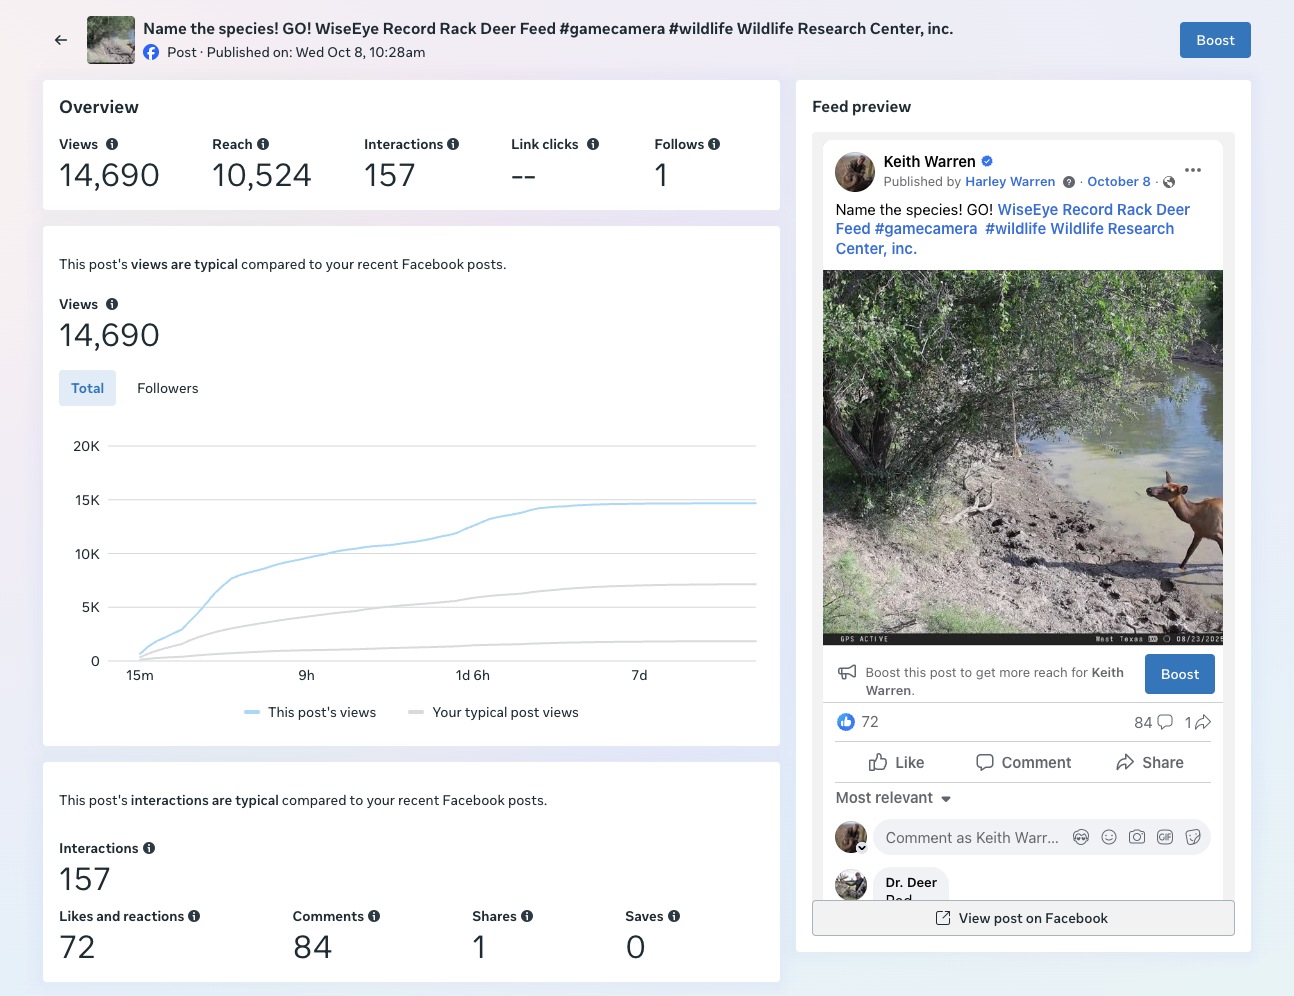The height and width of the screenshot is (996, 1294).
Task: Click View post on Facebook button
Action: click(1023, 918)
